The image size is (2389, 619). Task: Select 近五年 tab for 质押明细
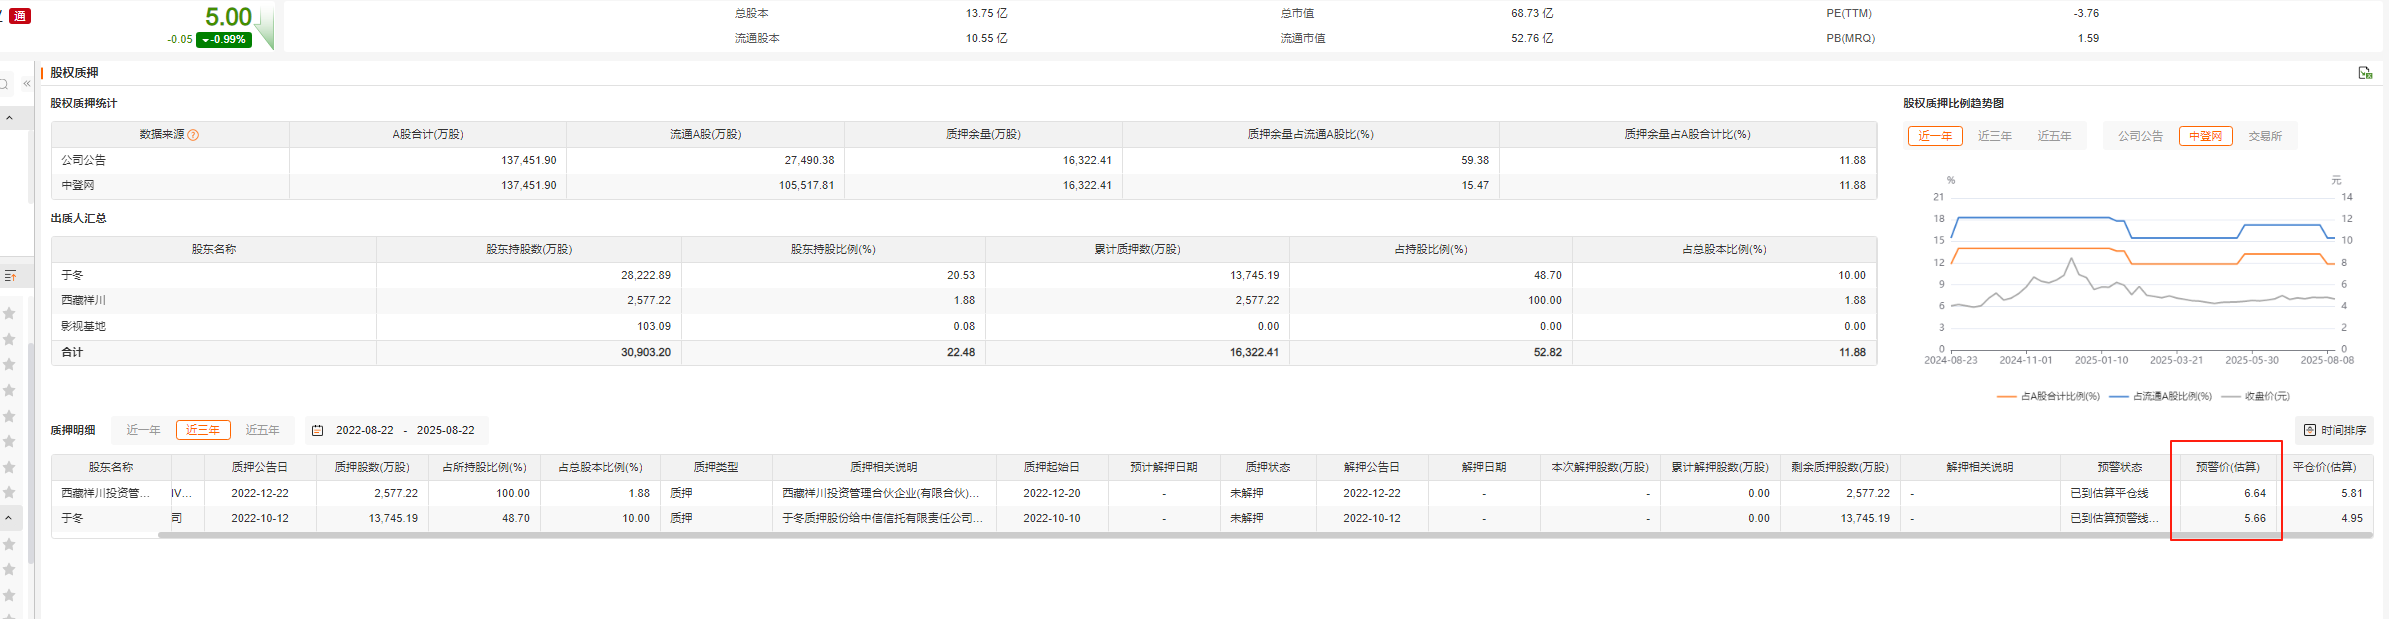pos(262,430)
